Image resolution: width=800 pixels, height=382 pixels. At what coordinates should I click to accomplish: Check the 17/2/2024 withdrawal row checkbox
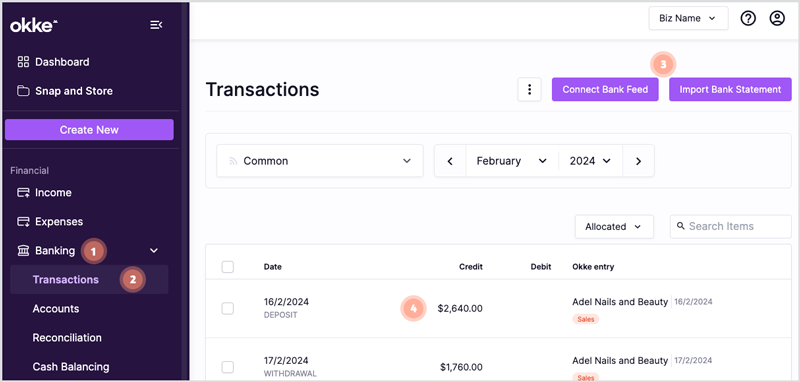(228, 367)
